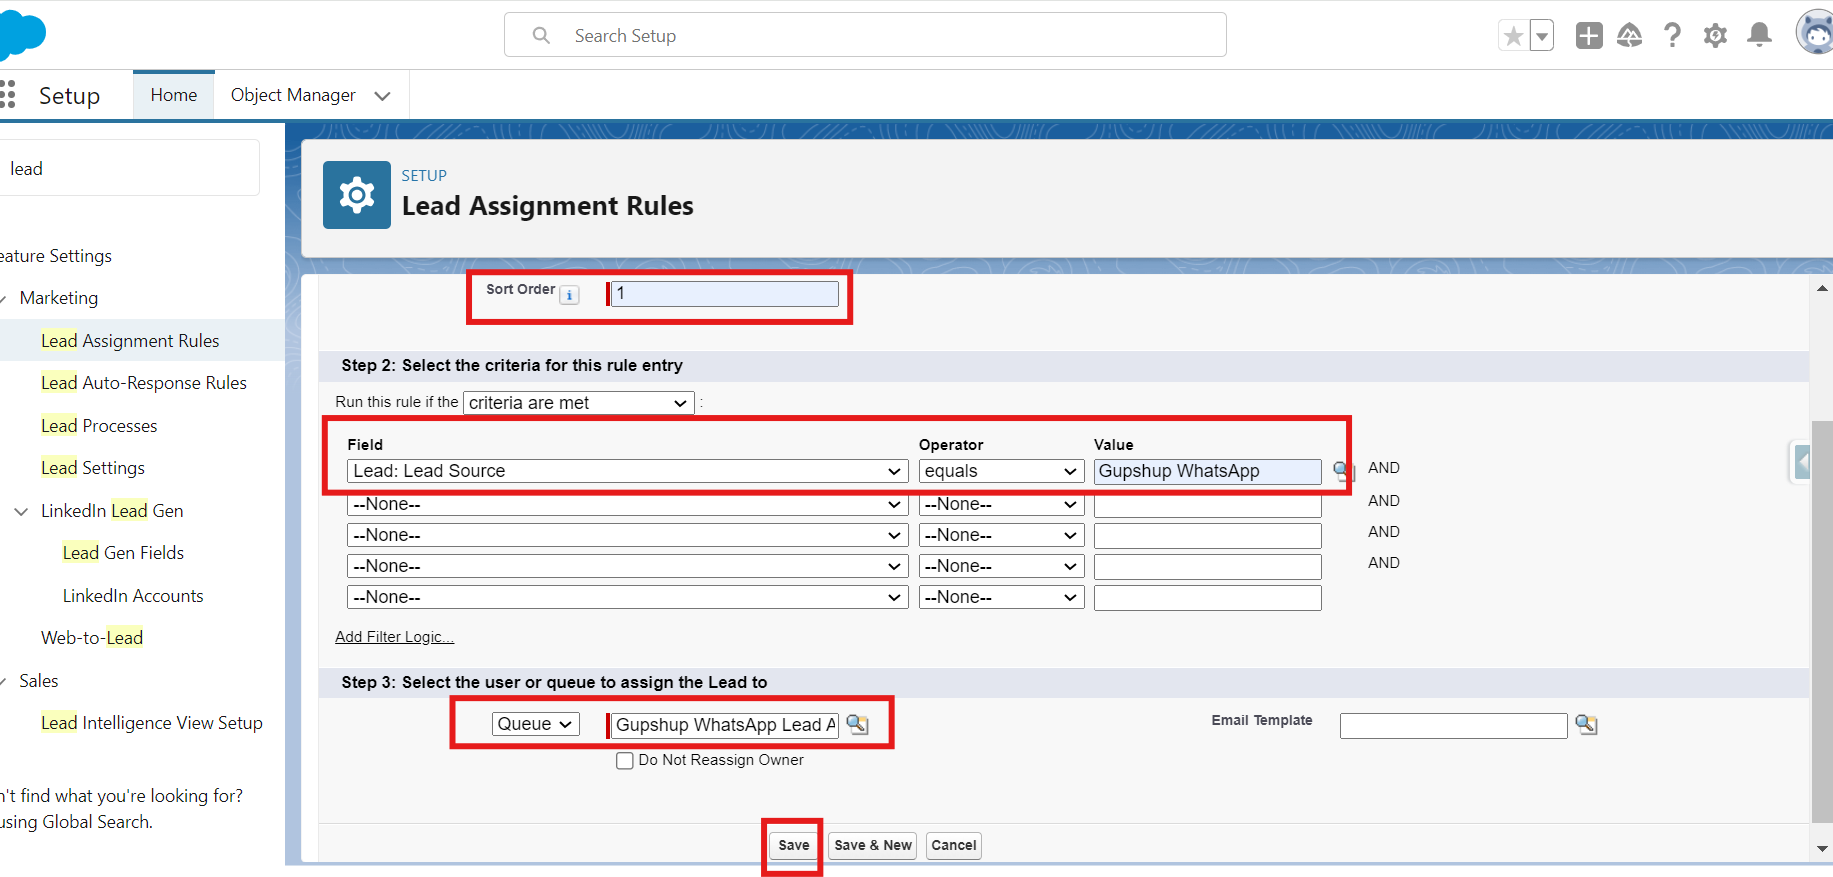The image size is (1833, 877).
Task: Click the Salesforce cloud logo
Action: coord(22,35)
